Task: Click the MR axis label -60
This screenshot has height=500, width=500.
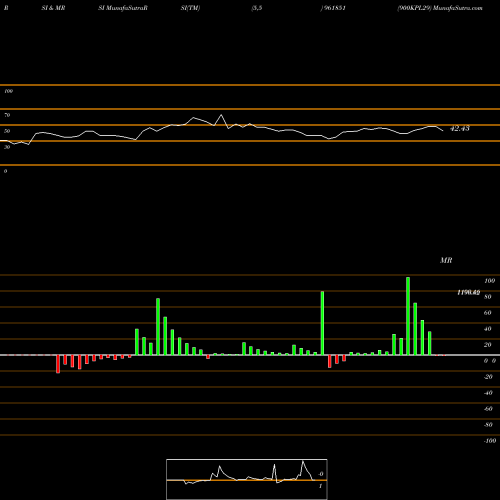Action: point(488,409)
